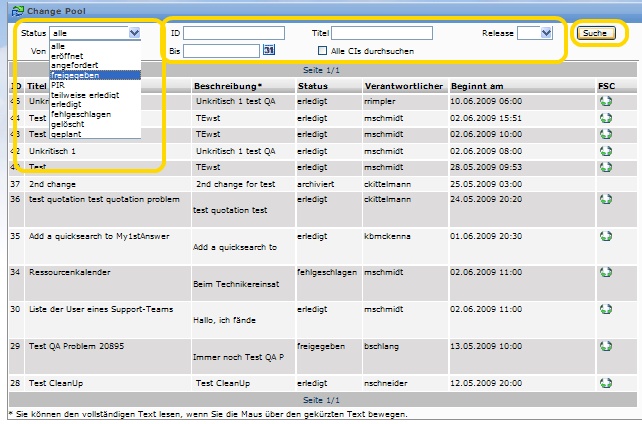
Task: Click FSC icon for 02.06.2009 08:00 change
Action: pos(606,151)
